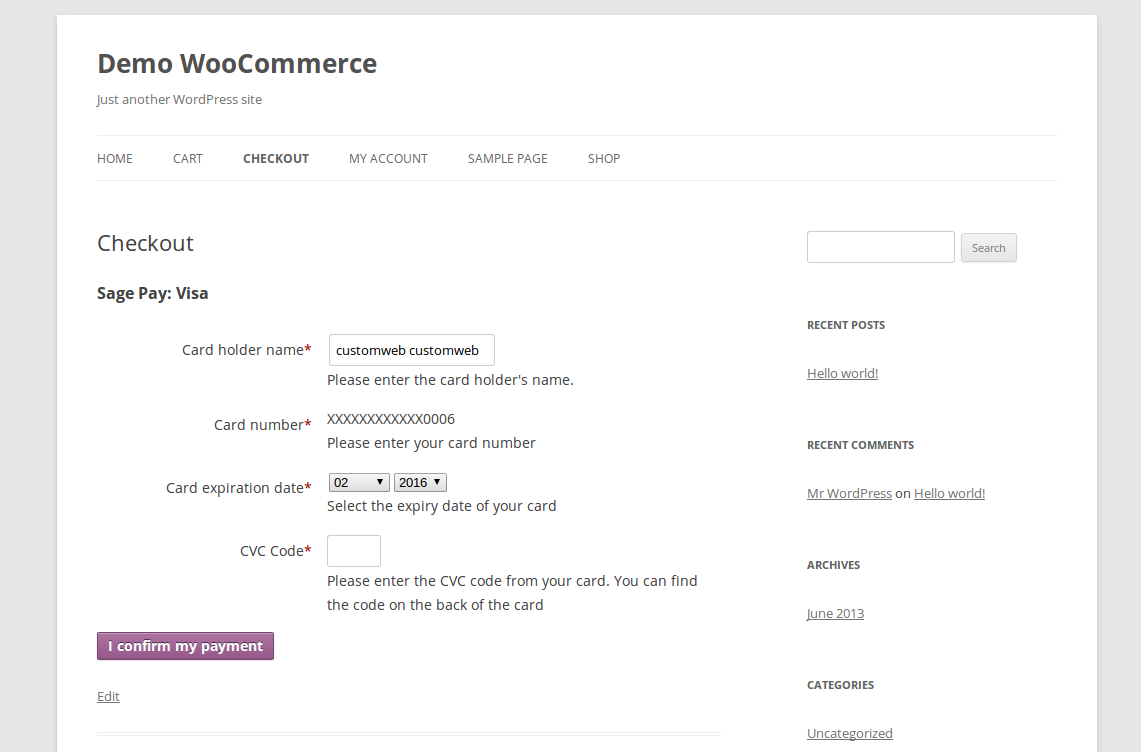Select the Uncategorized category link

(x=849, y=733)
